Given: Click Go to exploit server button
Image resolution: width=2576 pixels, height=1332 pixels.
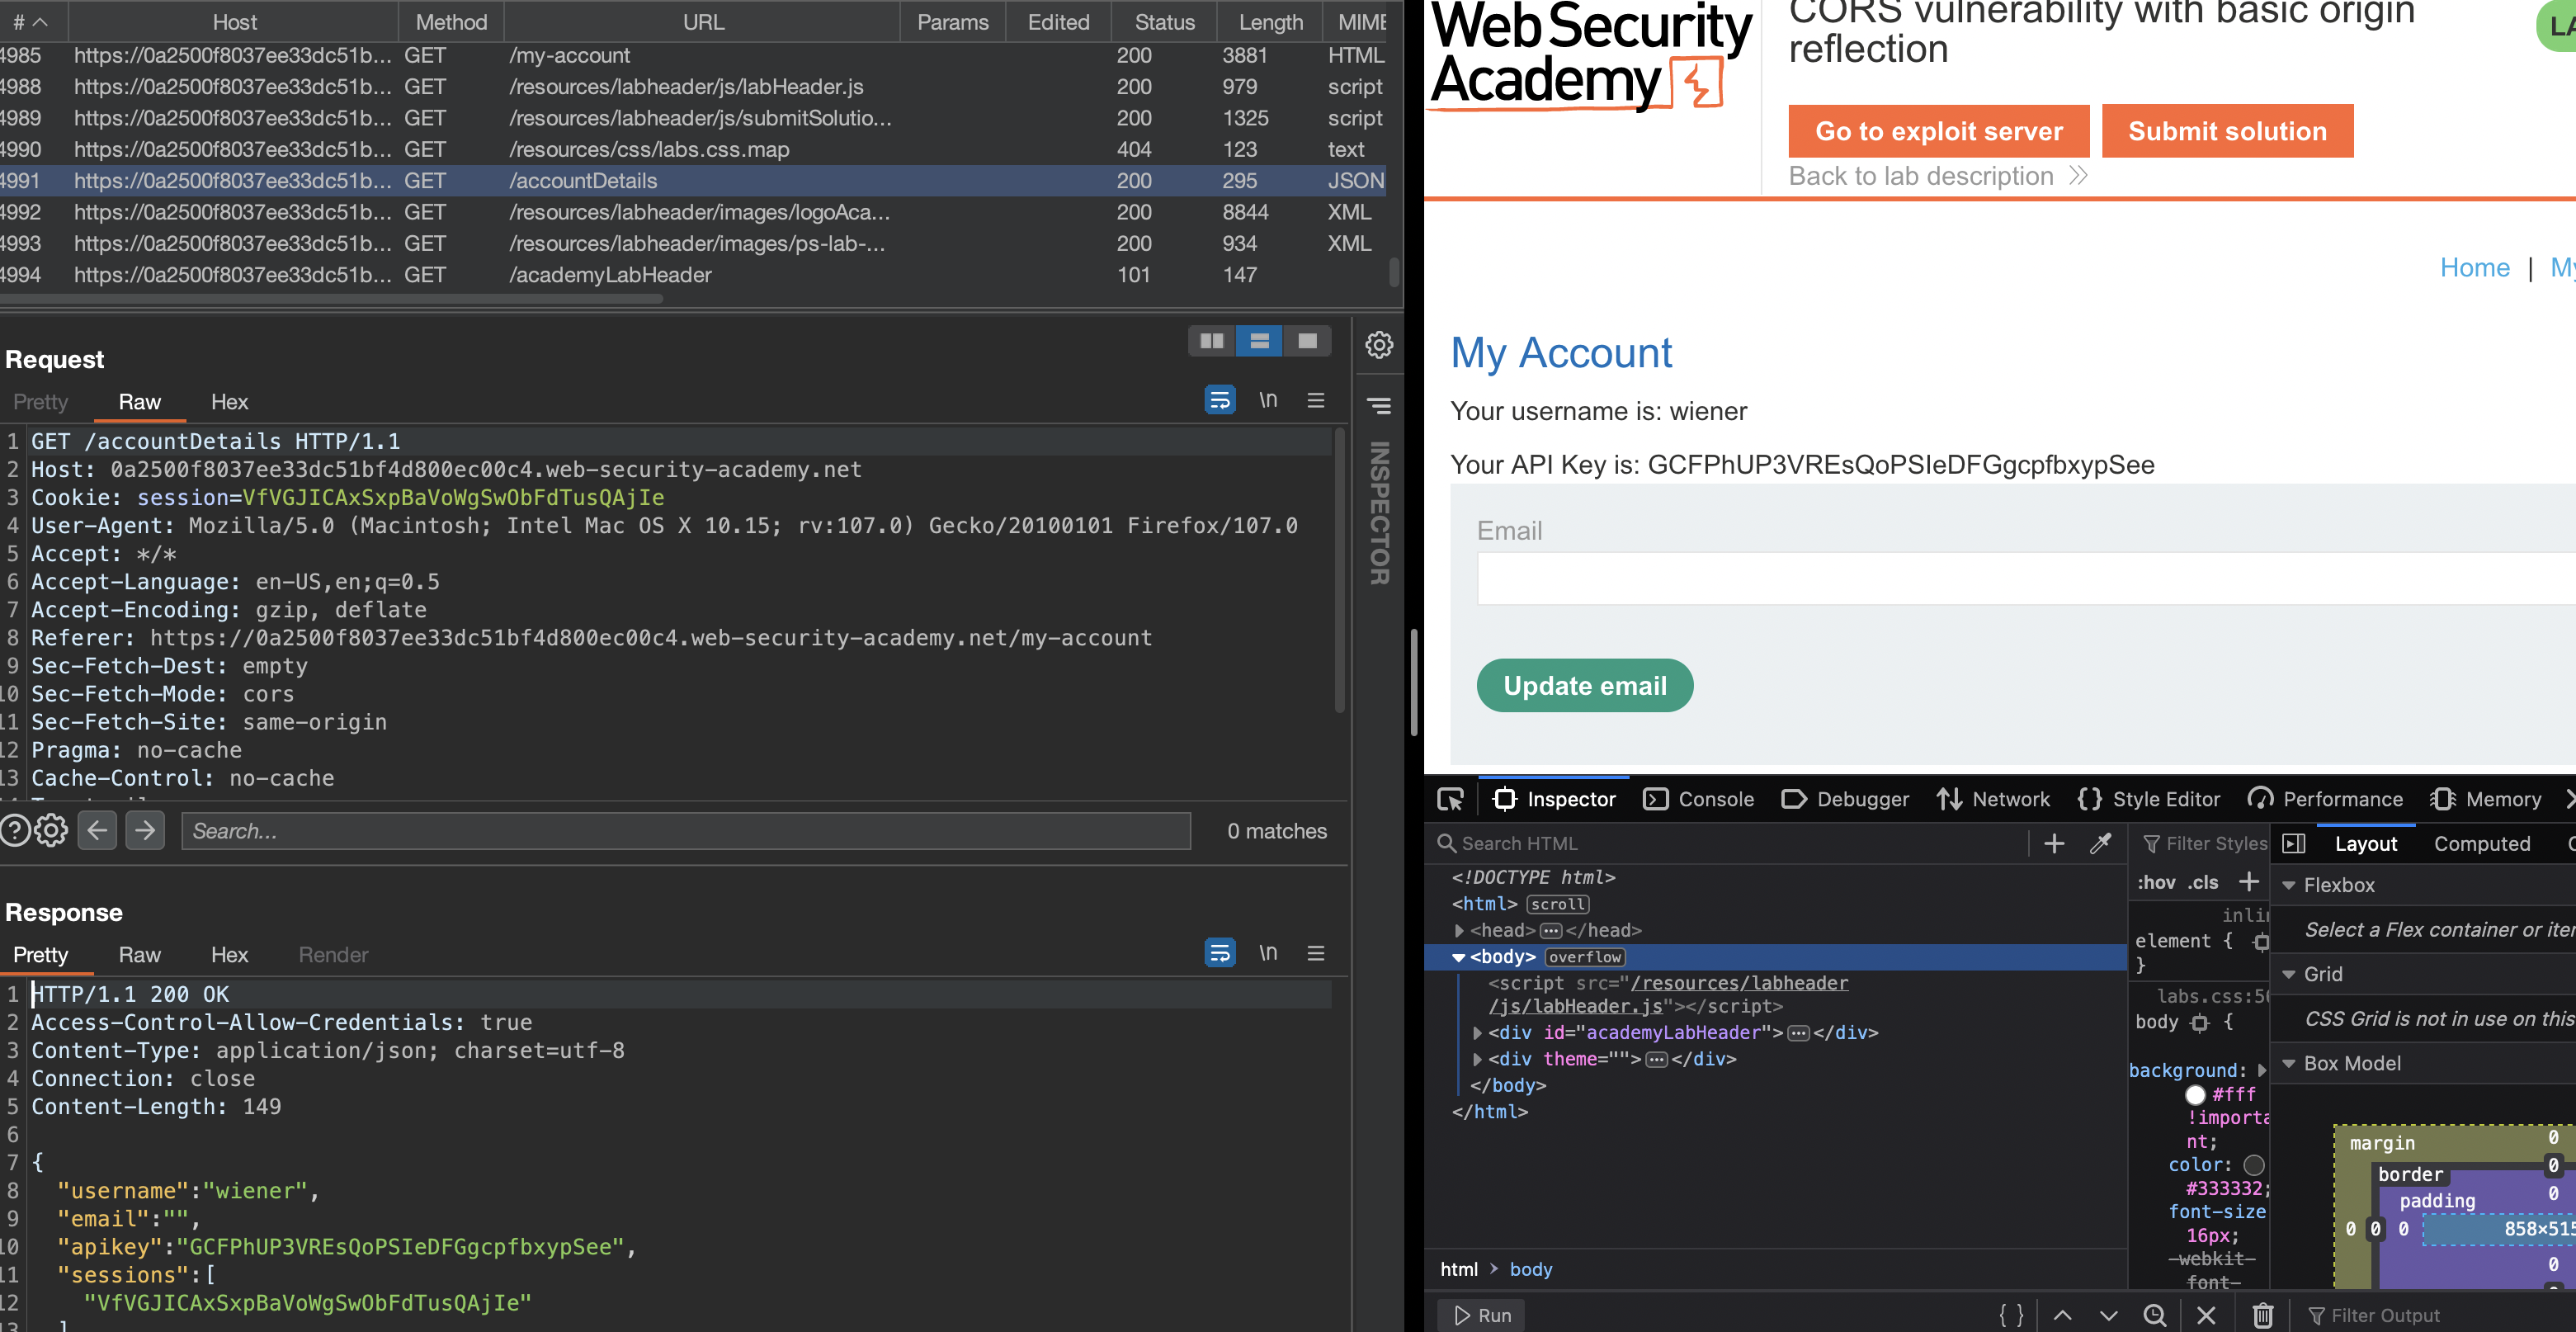Looking at the screenshot, I should (1938, 131).
